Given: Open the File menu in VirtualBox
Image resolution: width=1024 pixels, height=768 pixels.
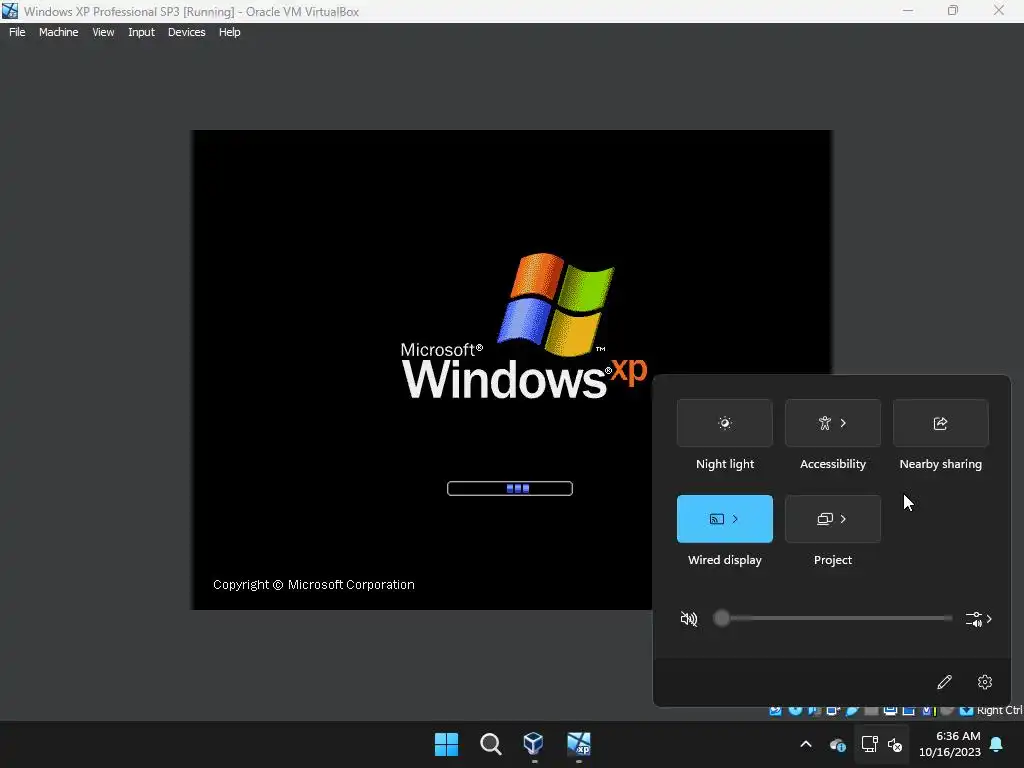Looking at the screenshot, I should [17, 32].
